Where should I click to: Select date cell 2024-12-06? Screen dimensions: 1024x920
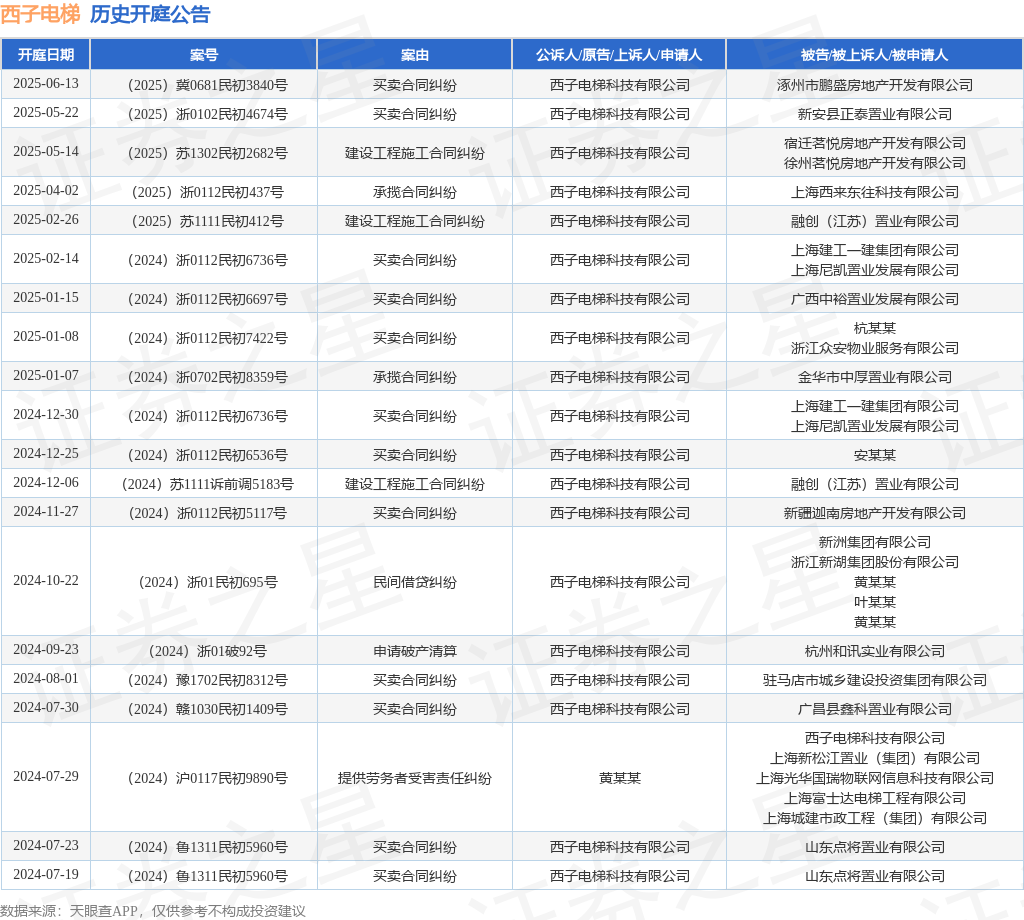click(x=46, y=483)
